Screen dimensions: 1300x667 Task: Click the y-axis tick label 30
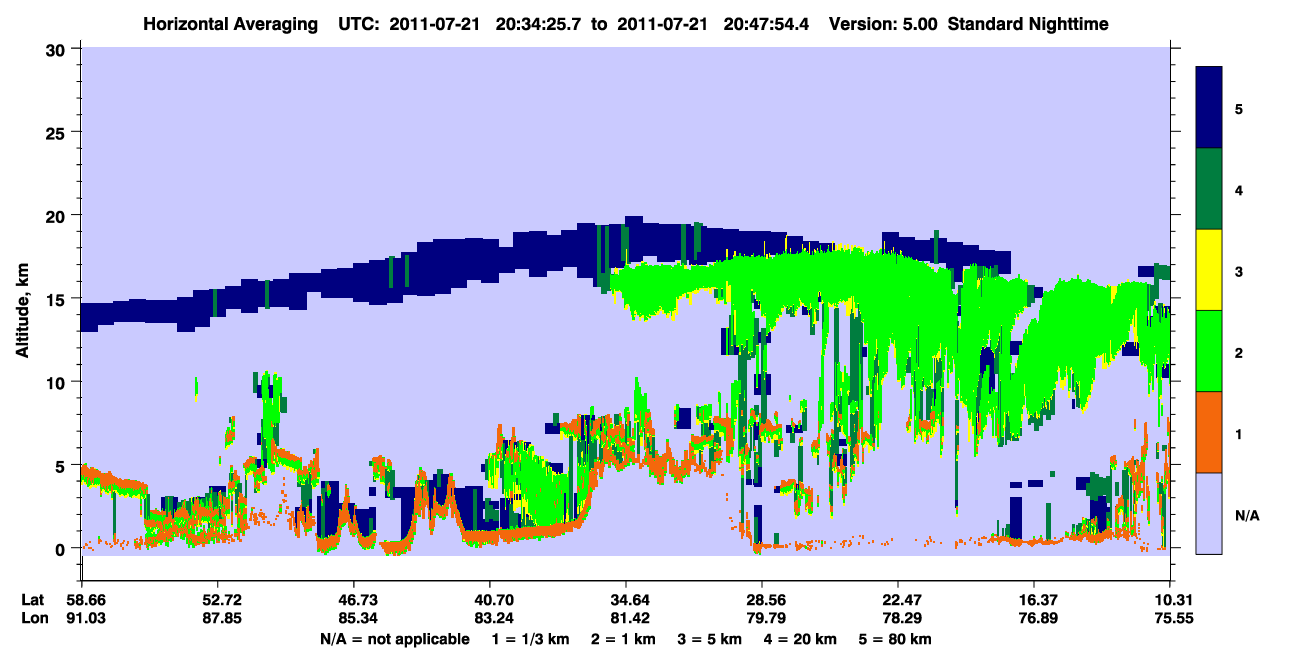pos(58,49)
